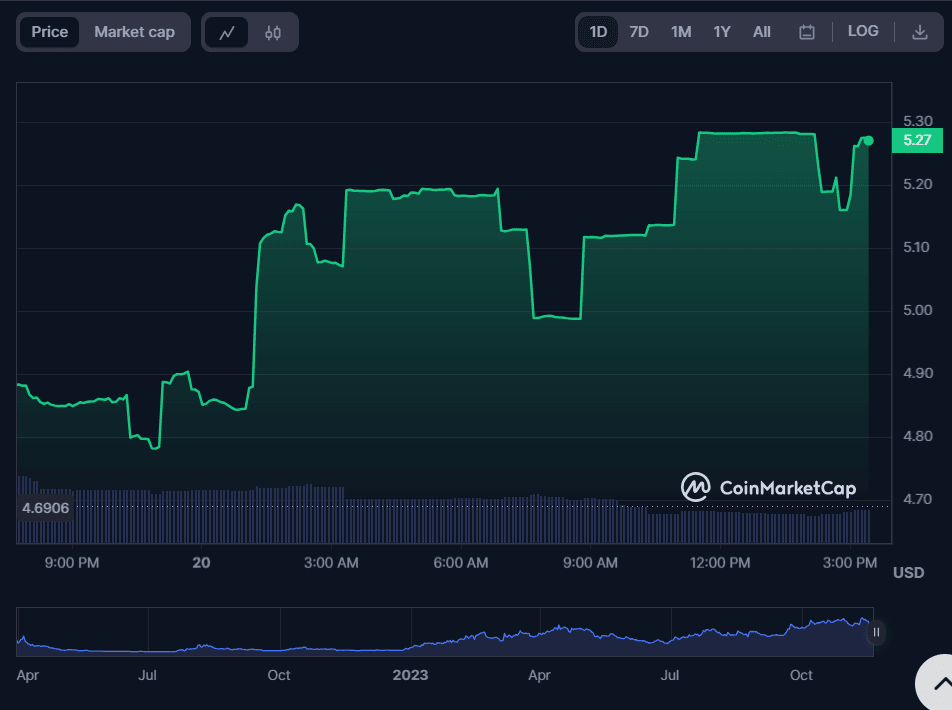This screenshot has width=952, height=710.
Task: Switch to the candlestick chart view
Action: (x=273, y=32)
